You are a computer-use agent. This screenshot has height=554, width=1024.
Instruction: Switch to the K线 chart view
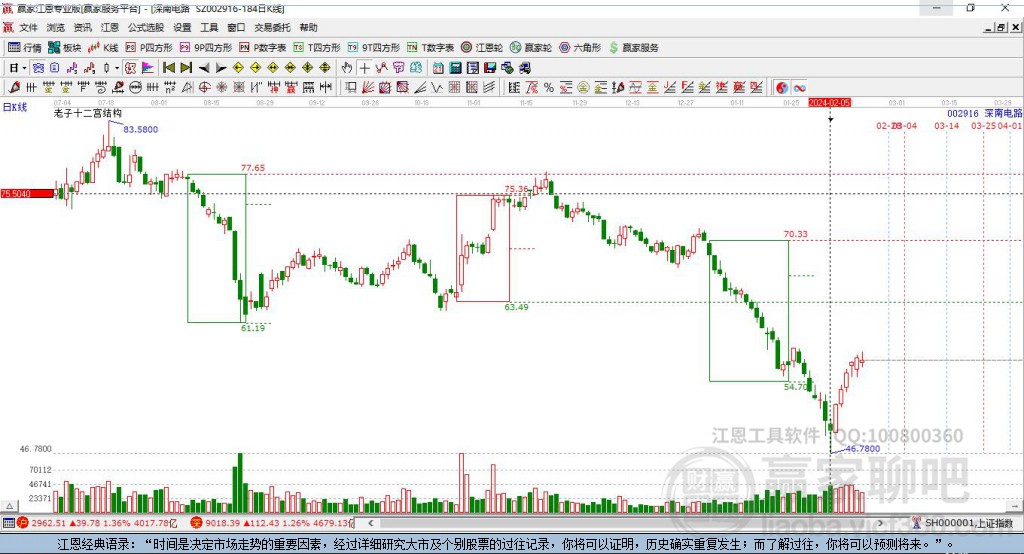[x=103, y=48]
